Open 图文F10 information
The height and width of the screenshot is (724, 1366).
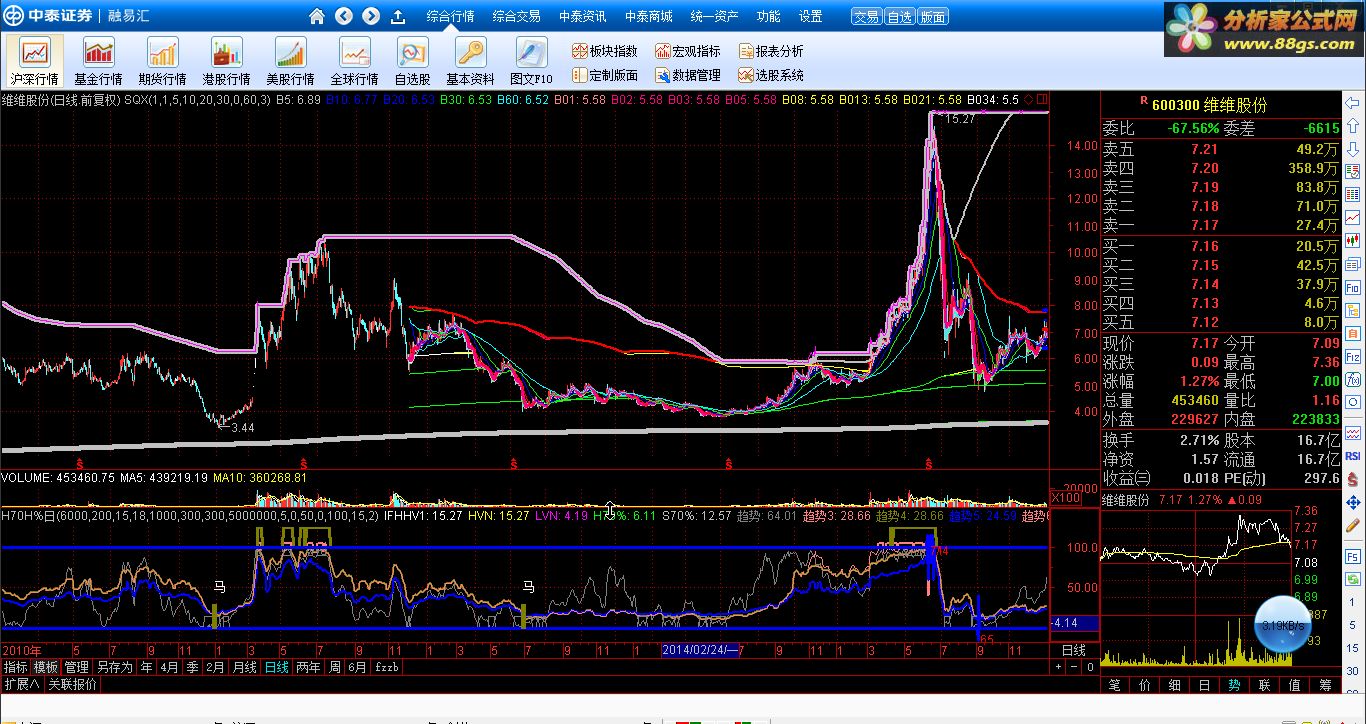(x=531, y=61)
